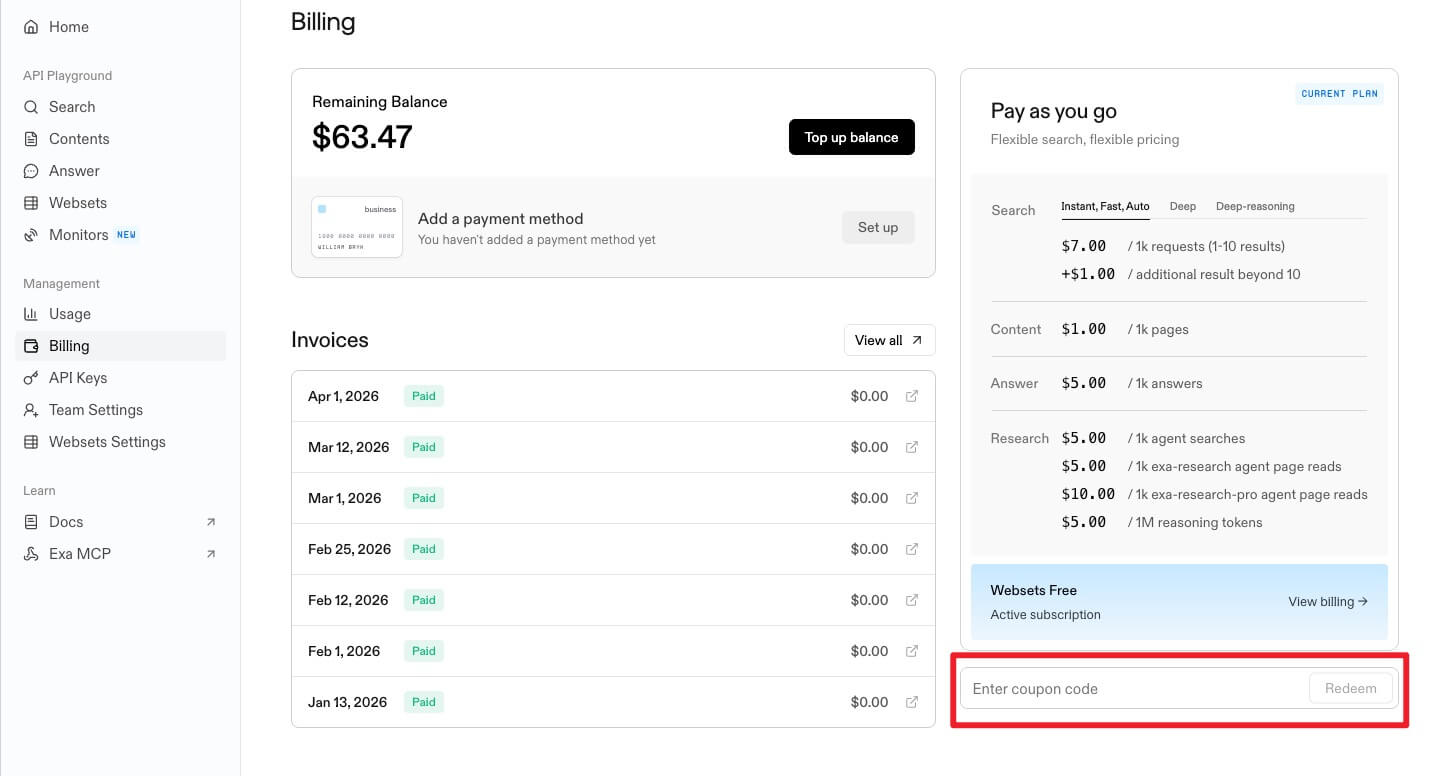Click the API Keys key icon

click(x=31, y=378)
